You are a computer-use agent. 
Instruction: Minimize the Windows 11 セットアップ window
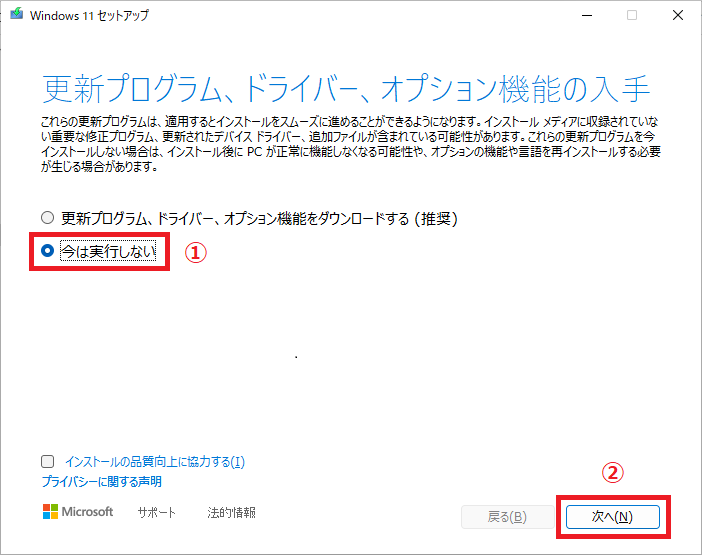click(587, 15)
